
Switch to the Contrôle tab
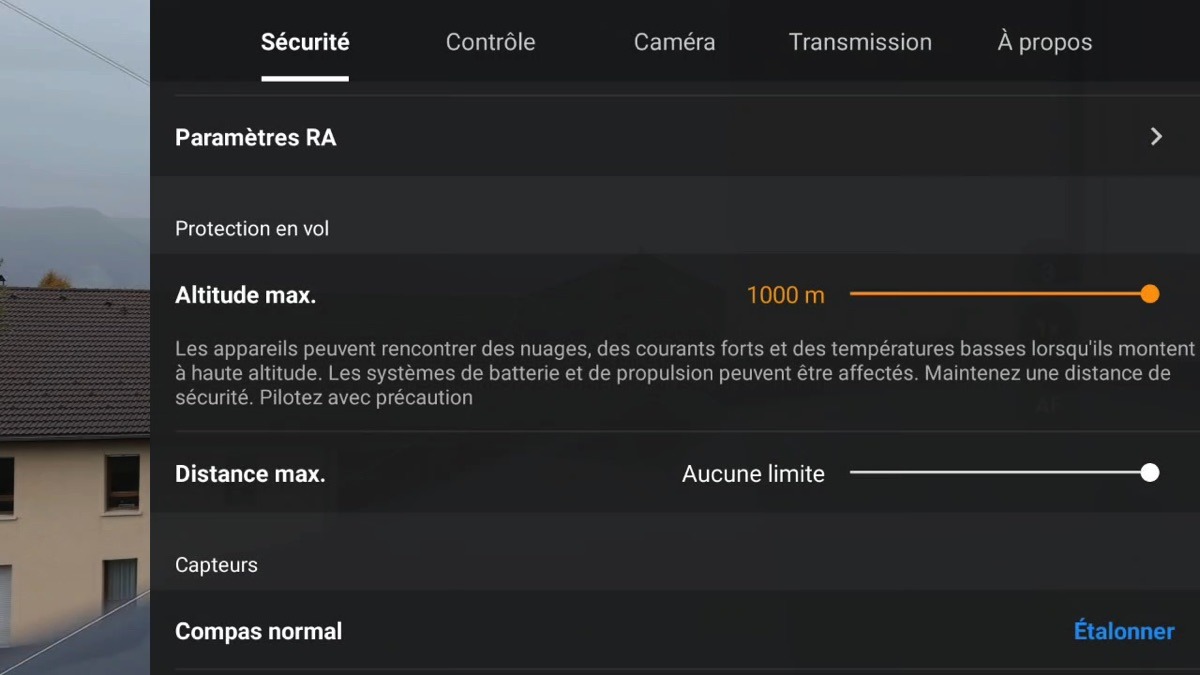click(490, 42)
